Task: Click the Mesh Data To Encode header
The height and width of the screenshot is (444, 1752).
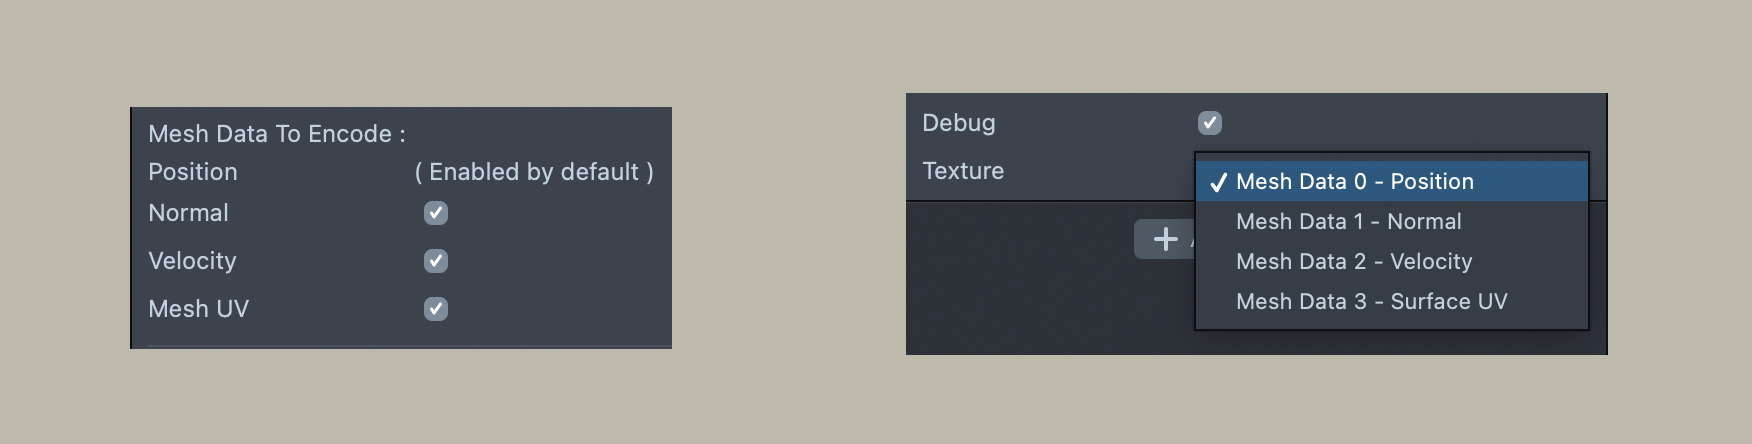Action: tap(276, 134)
